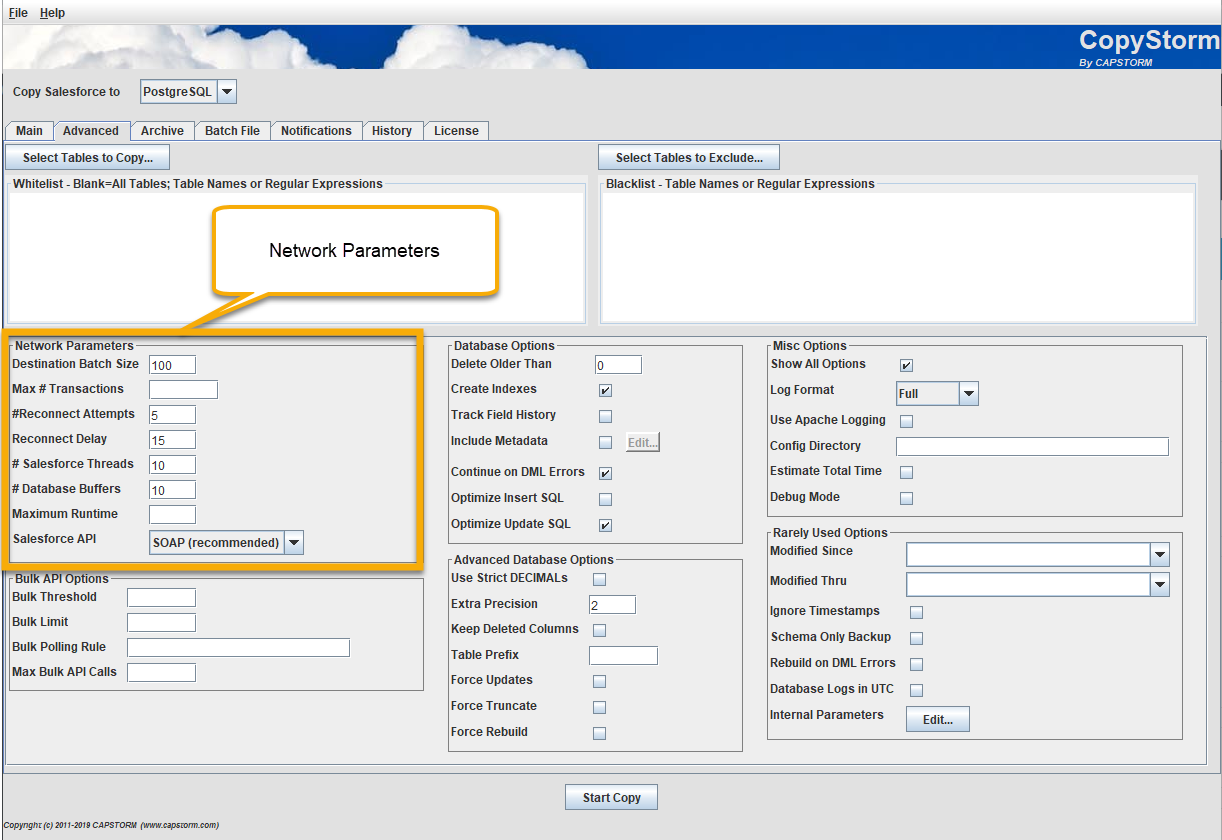Open the File menu
The image size is (1222, 840).
pyautogui.click(x=18, y=13)
